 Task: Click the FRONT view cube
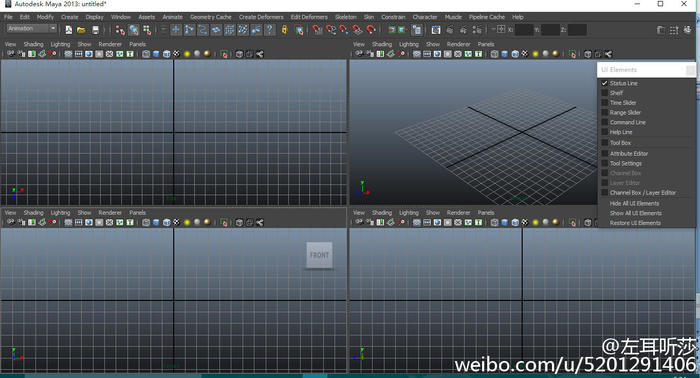click(319, 255)
